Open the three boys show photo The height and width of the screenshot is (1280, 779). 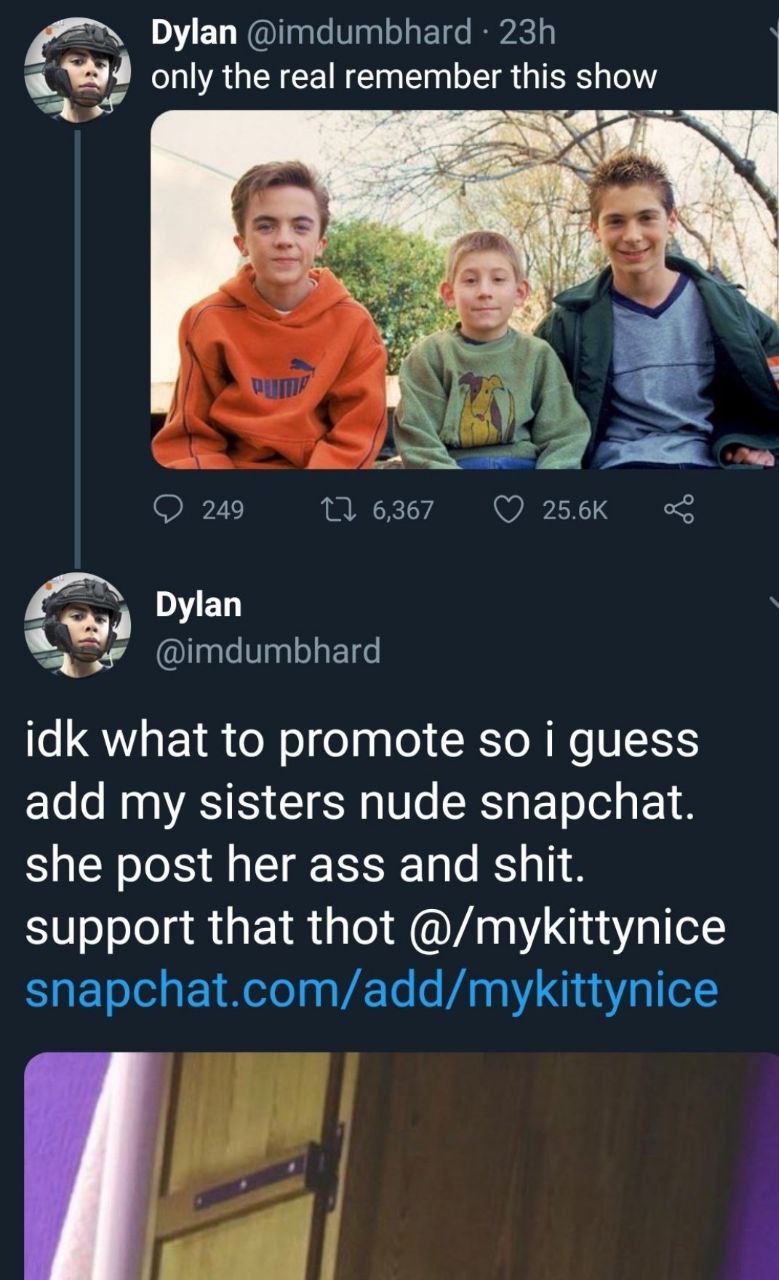pyautogui.click(x=464, y=289)
